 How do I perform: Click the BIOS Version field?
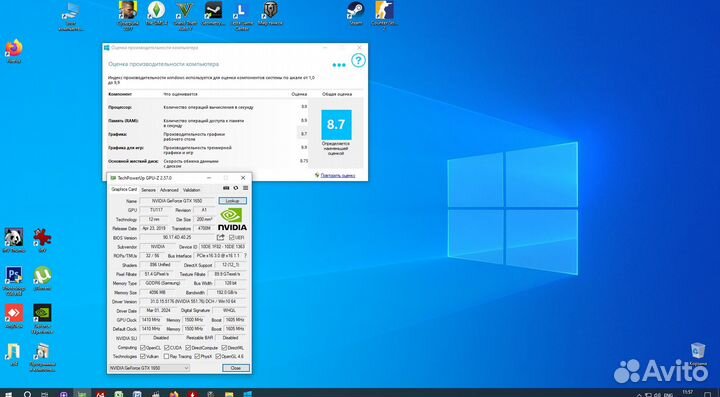click(177, 237)
